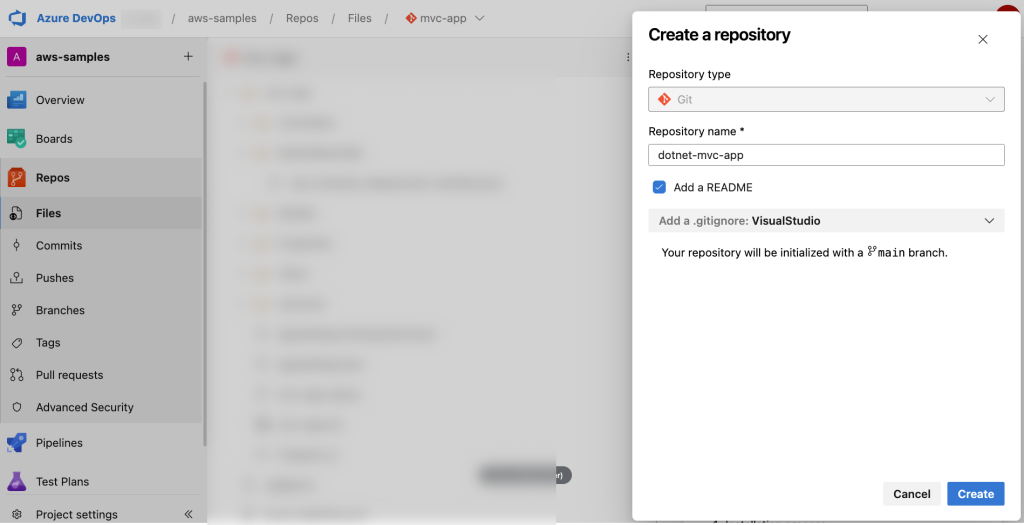
Task: Collapse the sidebar with double chevron
Action: tap(188, 514)
